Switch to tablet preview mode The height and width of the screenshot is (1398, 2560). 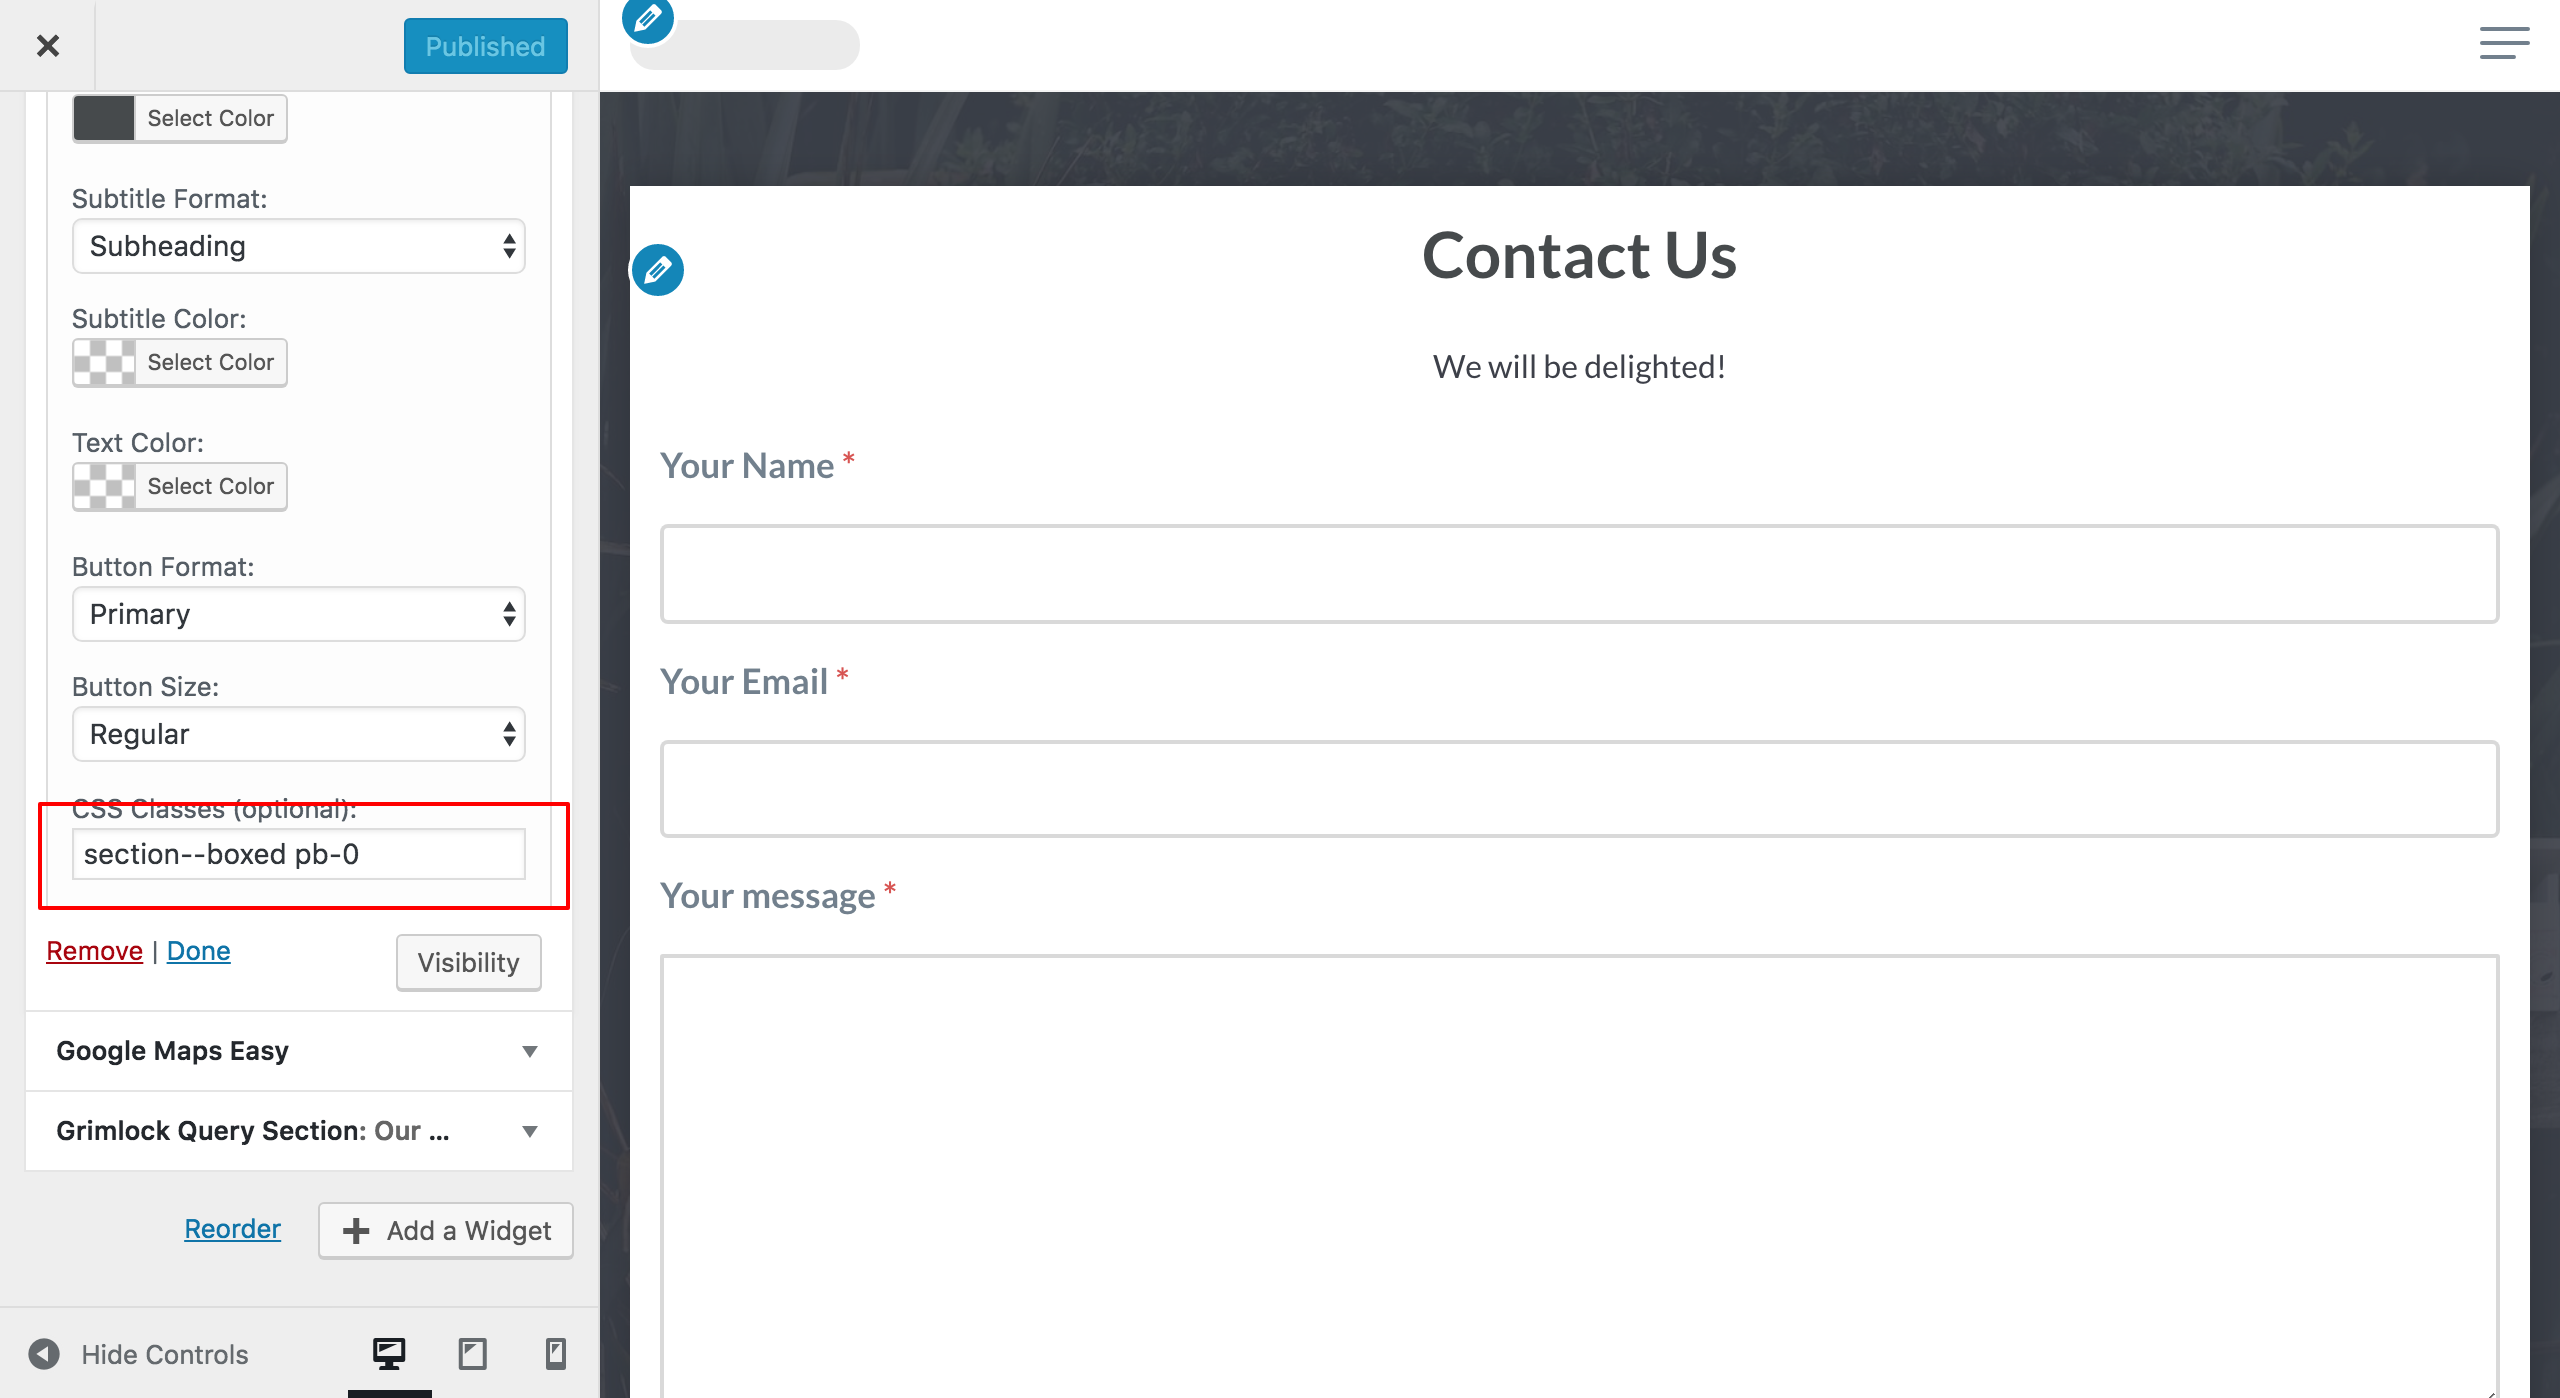(x=472, y=1354)
